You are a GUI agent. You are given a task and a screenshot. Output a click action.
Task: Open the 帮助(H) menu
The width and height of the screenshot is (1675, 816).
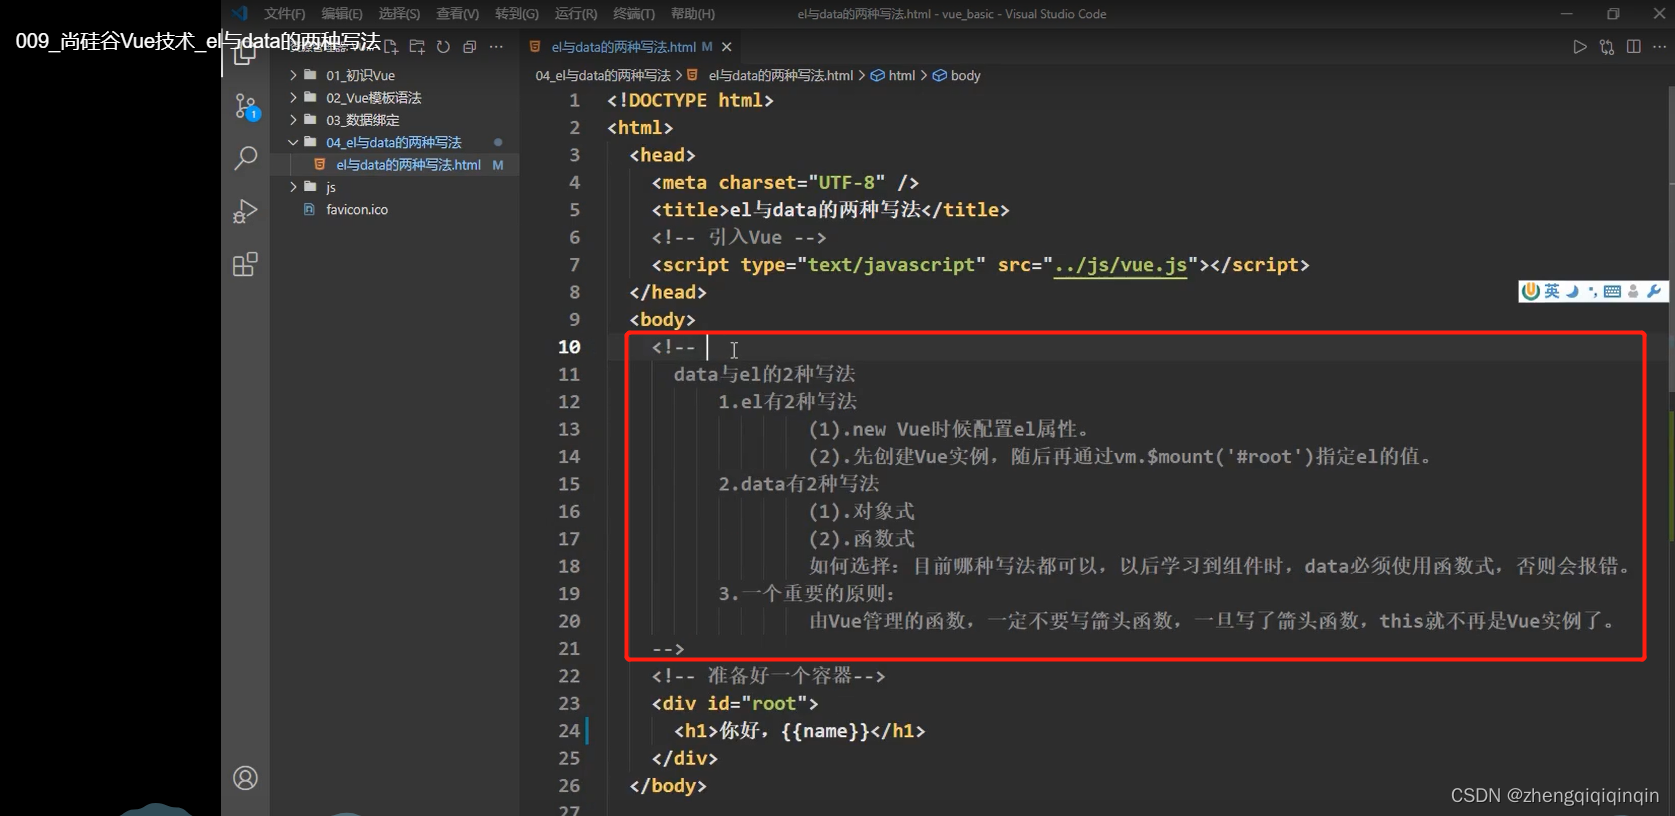point(693,14)
